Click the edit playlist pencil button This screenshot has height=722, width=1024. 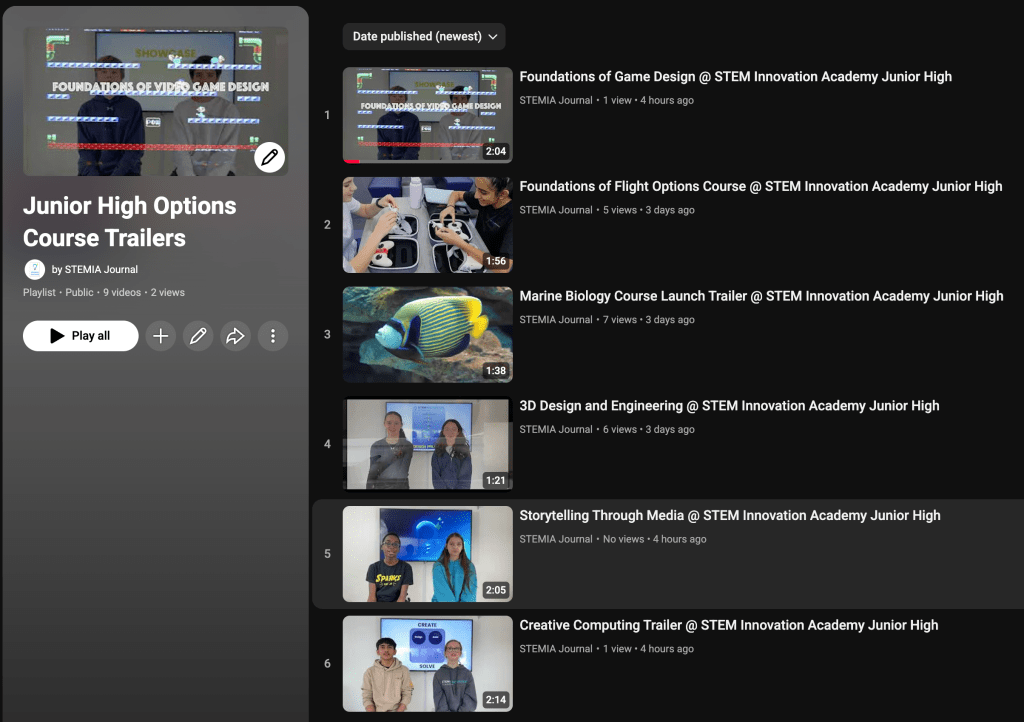click(x=198, y=336)
